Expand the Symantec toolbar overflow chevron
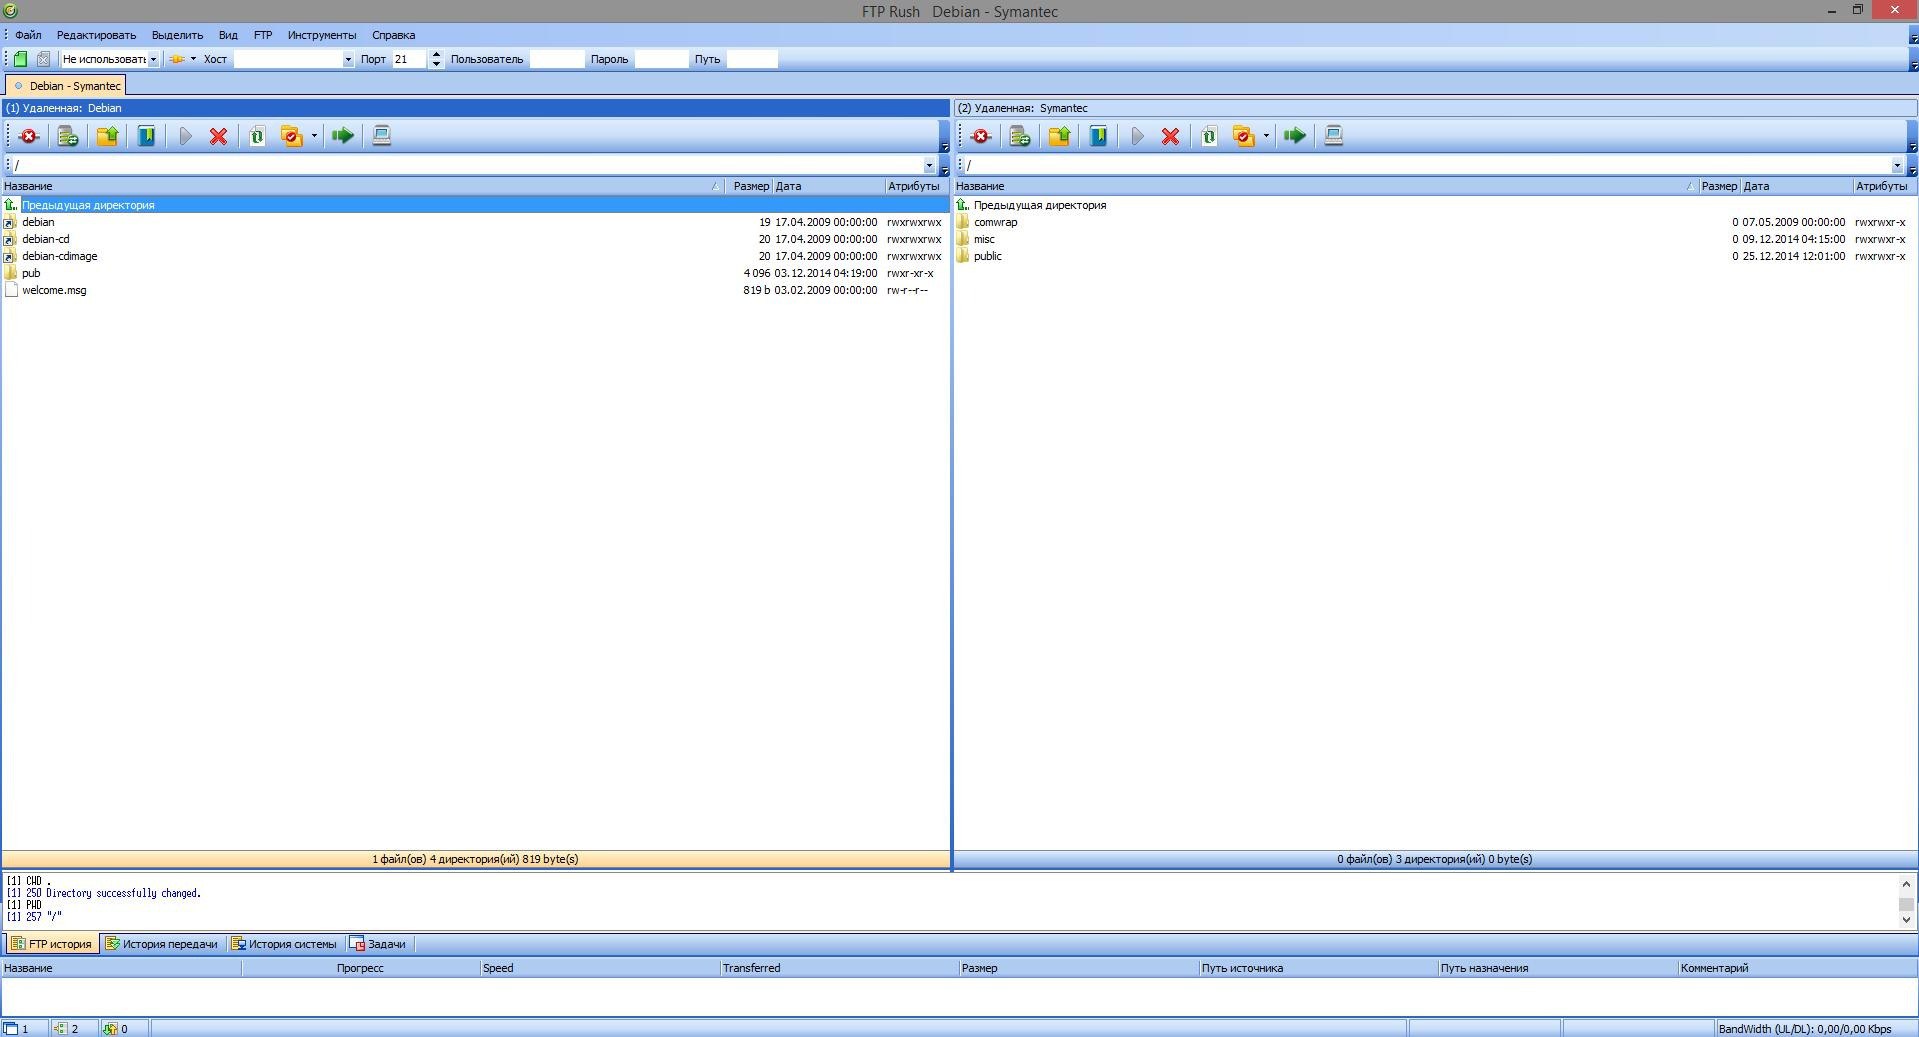The height and width of the screenshot is (1037, 1919). pos(1913,147)
